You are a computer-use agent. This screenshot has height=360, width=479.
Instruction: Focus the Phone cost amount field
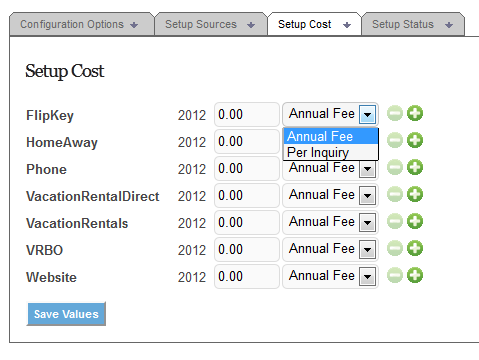point(247,168)
